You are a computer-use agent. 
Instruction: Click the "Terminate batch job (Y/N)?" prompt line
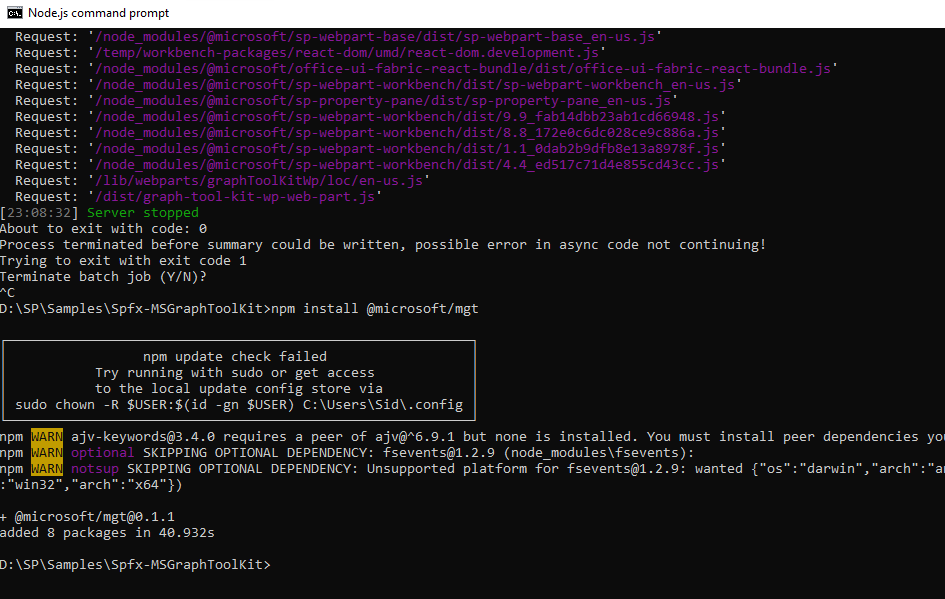(110, 276)
